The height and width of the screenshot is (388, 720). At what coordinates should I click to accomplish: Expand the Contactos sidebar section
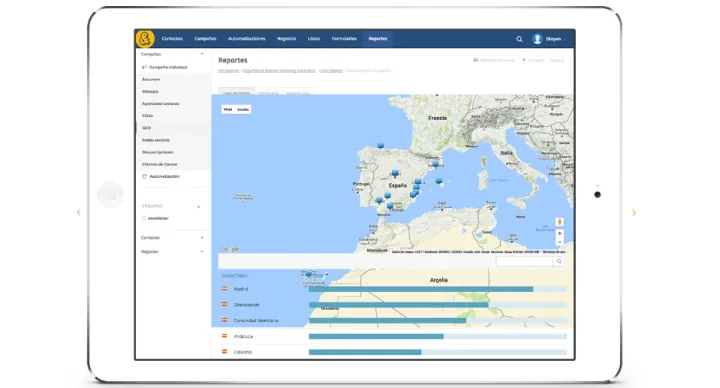point(202,238)
